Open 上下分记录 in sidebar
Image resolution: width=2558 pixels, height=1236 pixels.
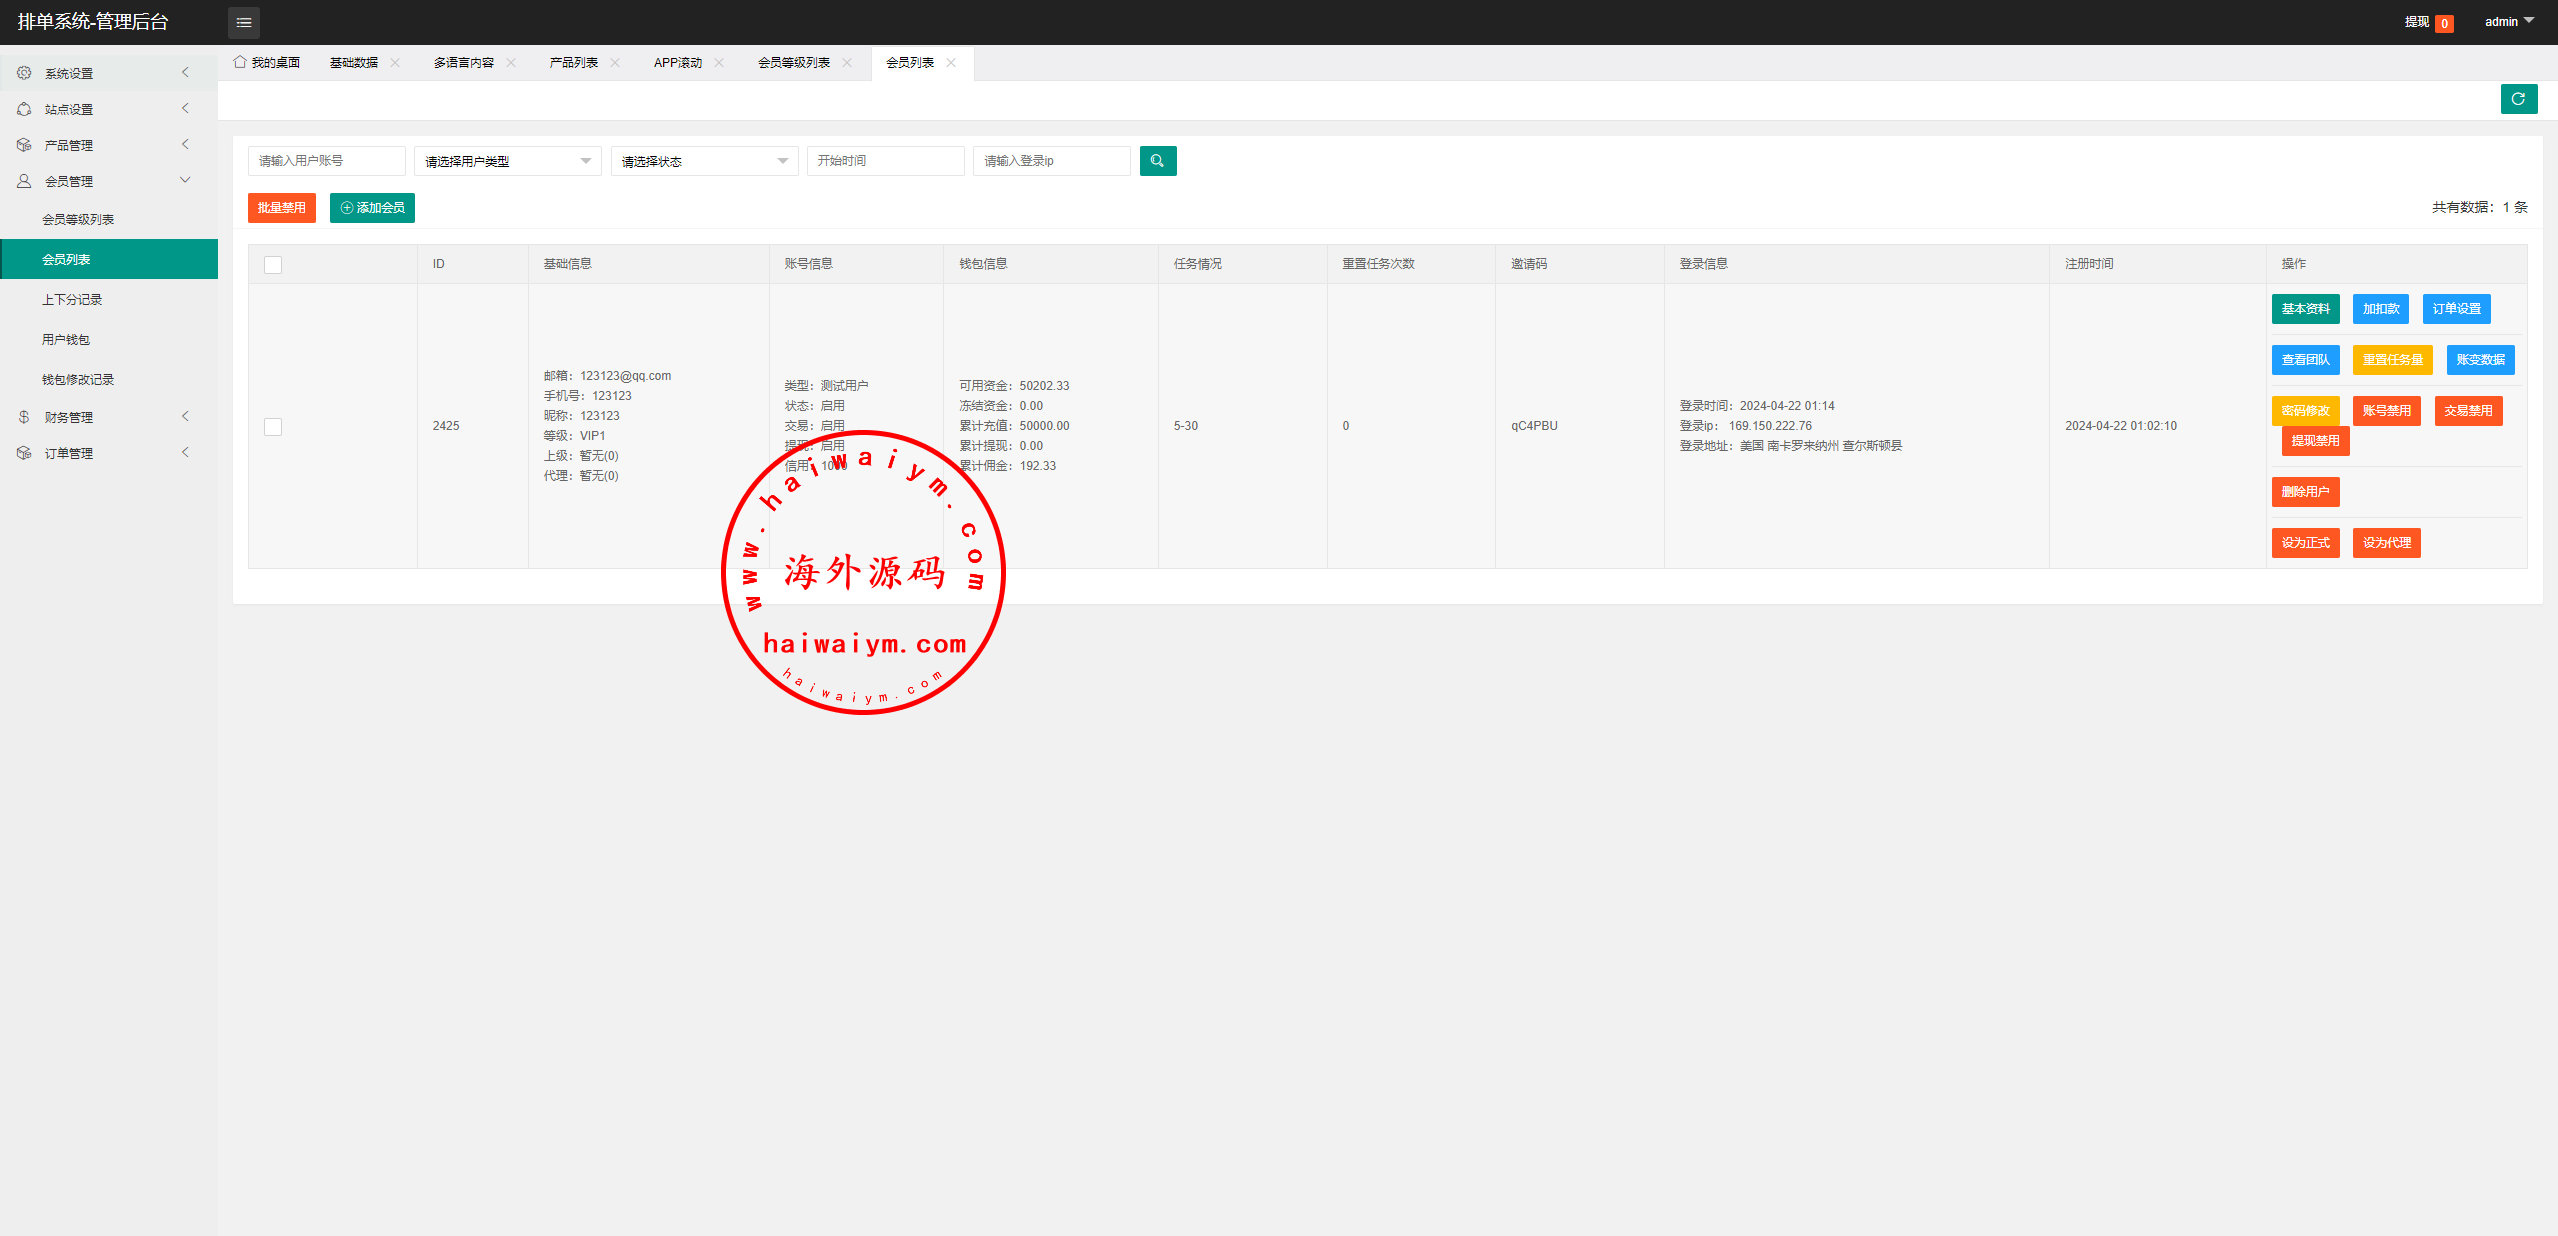(x=72, y=300)
